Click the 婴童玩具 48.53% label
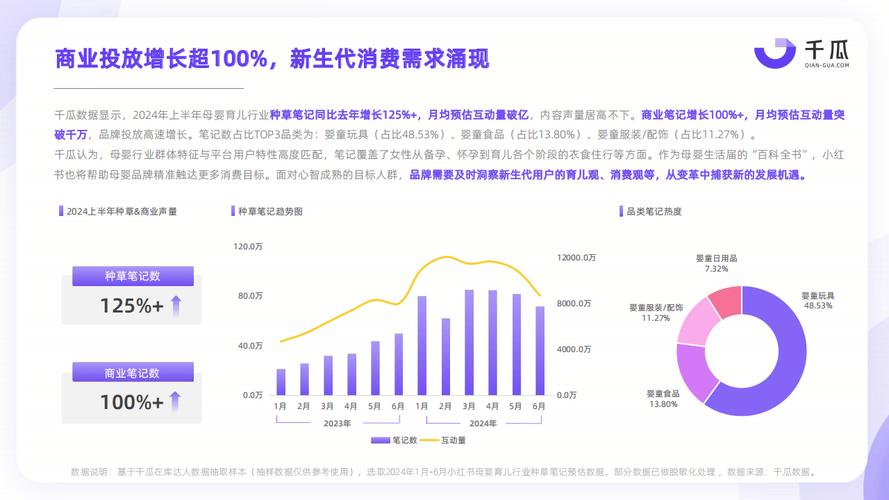889x500 pixels. pos(818,300)
